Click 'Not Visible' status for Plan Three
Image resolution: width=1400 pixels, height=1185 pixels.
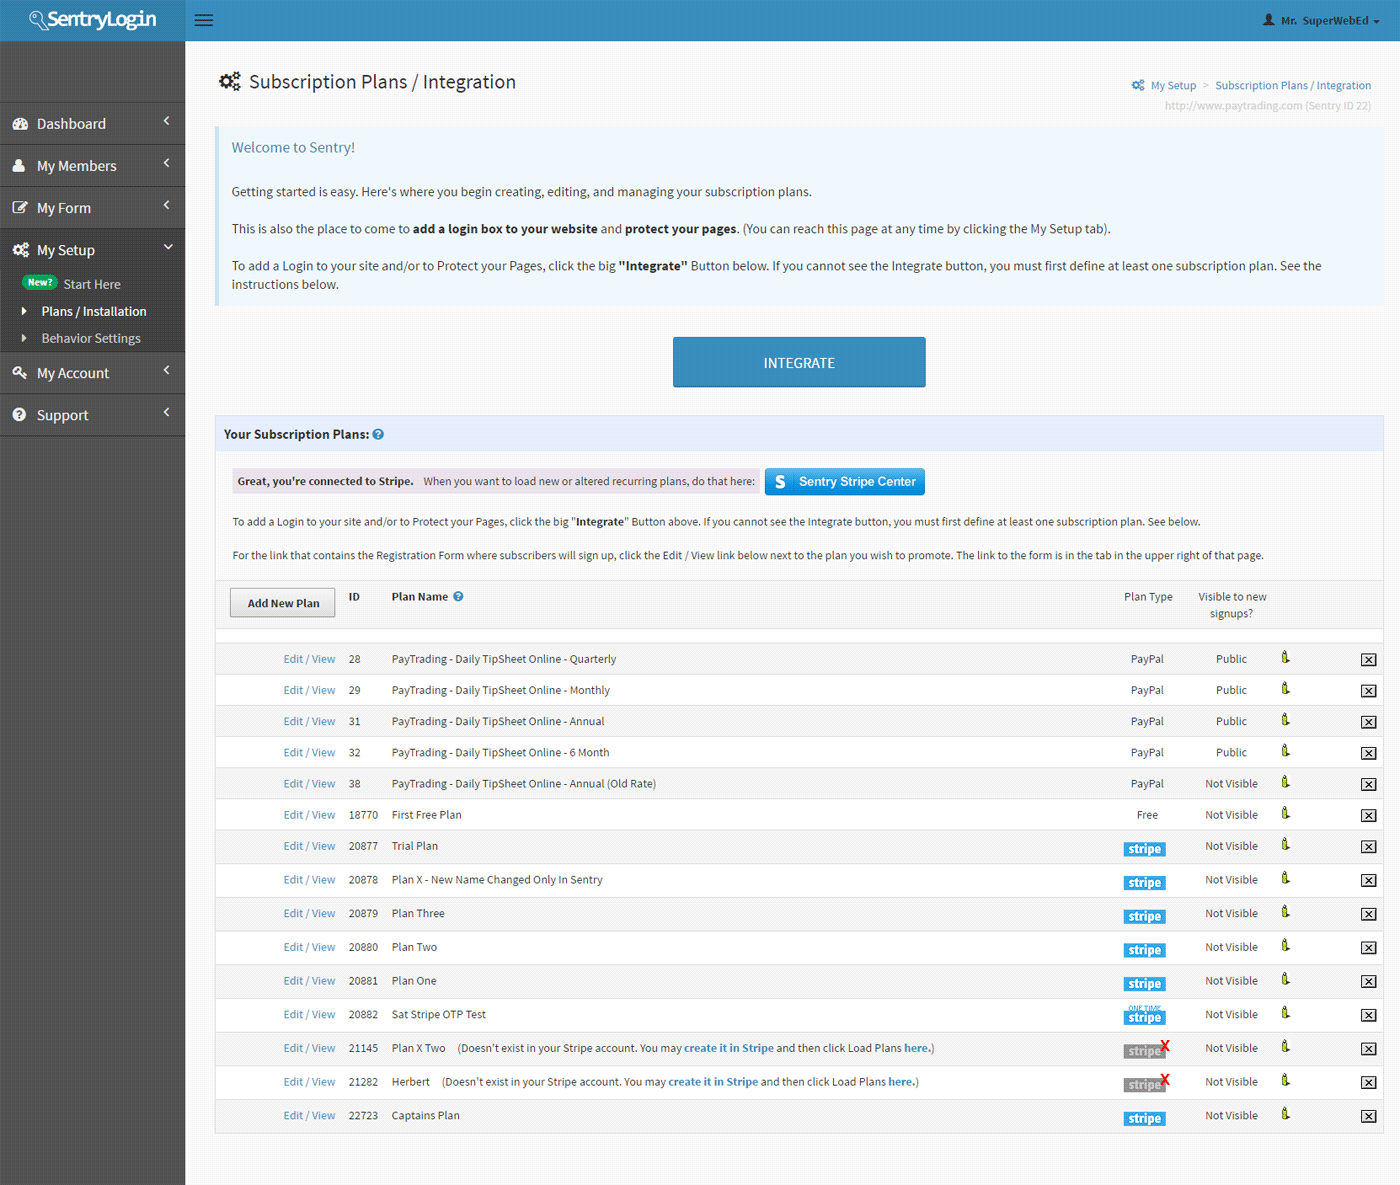[1231, 914]
